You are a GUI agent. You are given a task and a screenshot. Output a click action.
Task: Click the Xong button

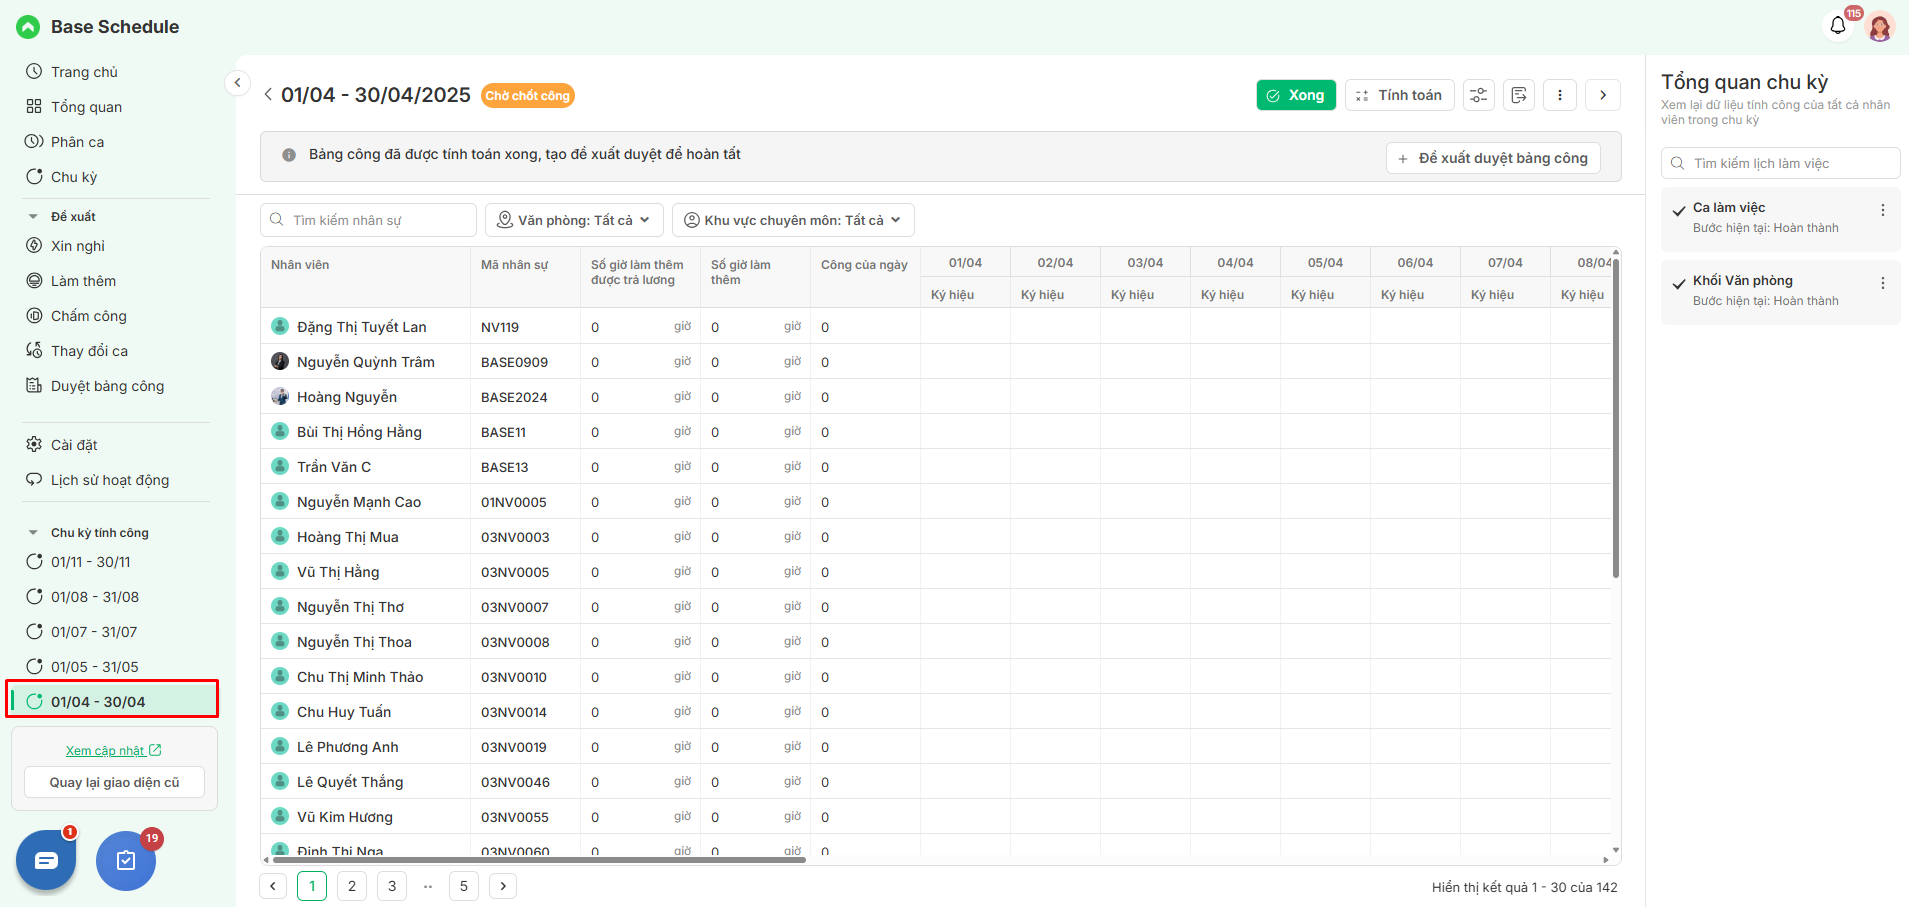[1296, 95]
